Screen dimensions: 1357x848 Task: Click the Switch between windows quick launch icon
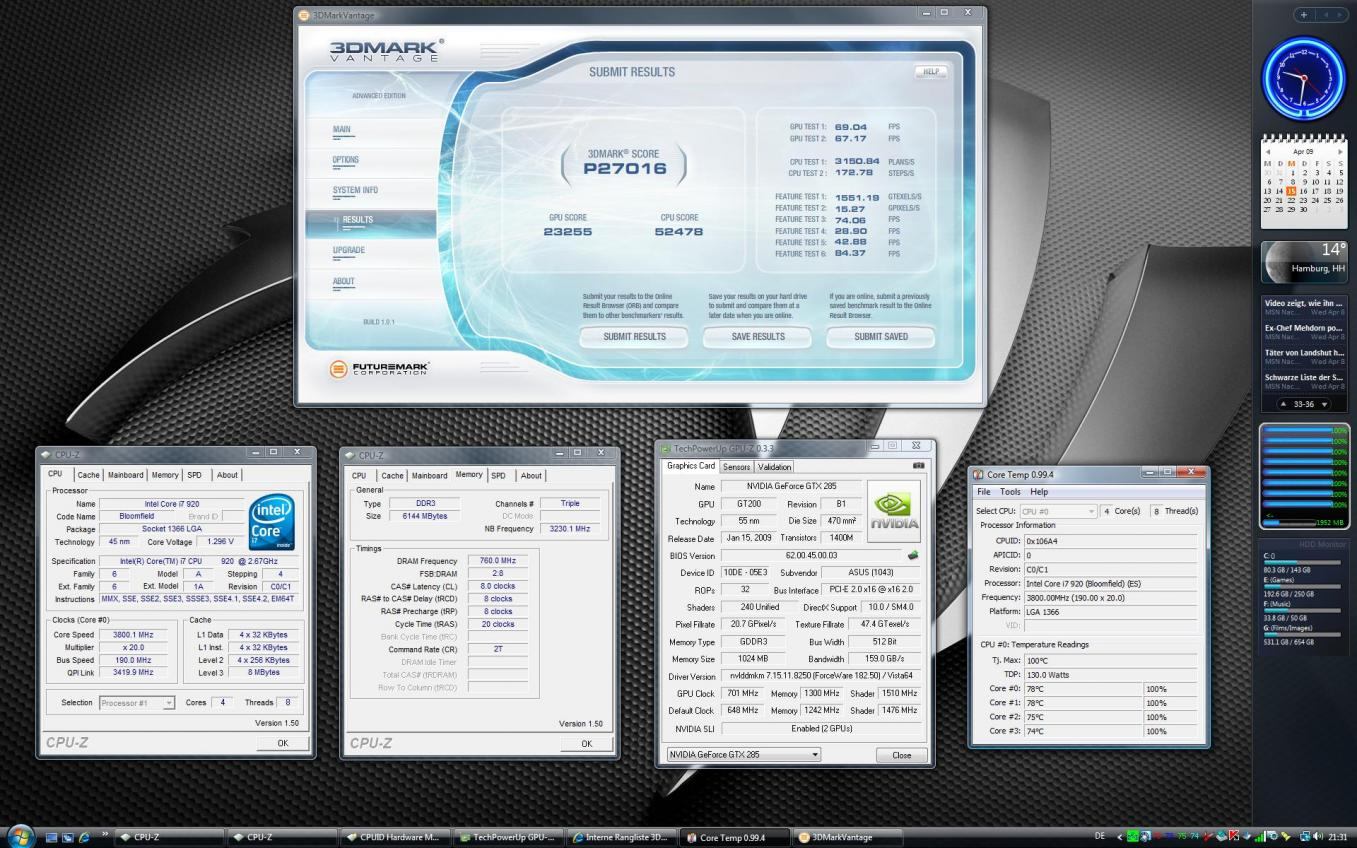pos(69,837)
